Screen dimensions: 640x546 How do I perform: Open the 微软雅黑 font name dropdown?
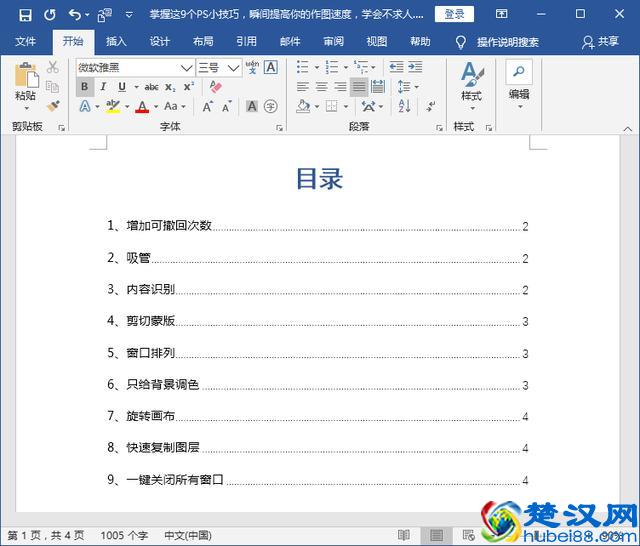click(187, 68)
